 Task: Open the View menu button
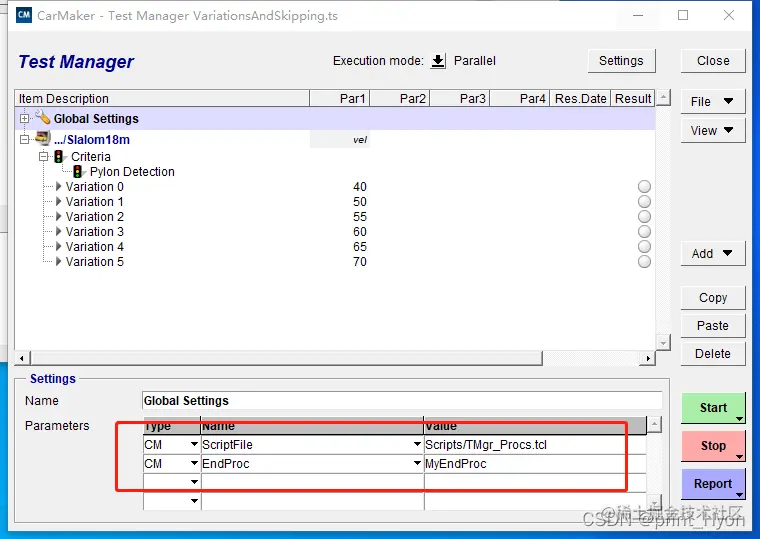pos(712,130)
